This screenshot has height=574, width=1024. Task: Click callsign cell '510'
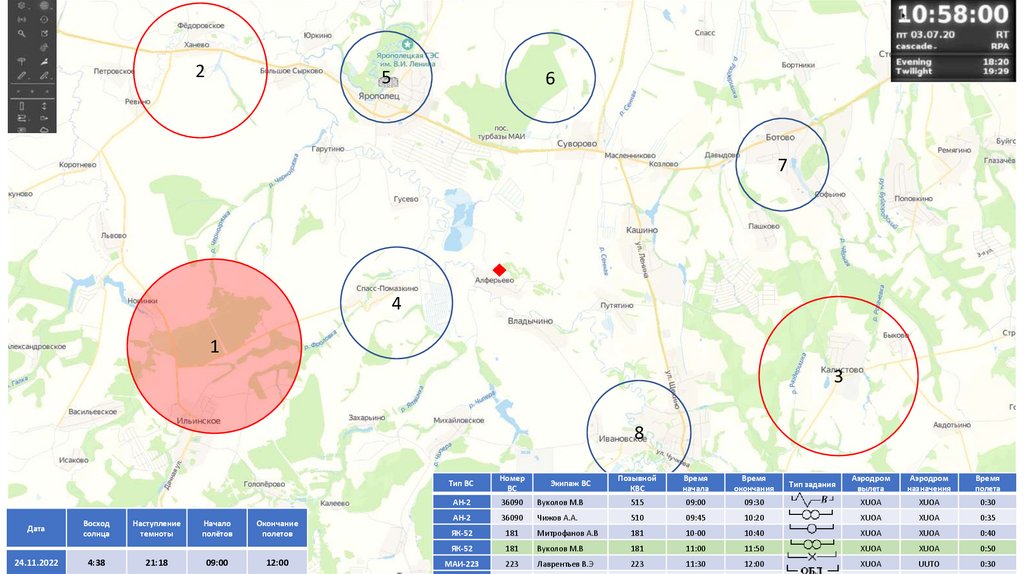pos(637,517)
